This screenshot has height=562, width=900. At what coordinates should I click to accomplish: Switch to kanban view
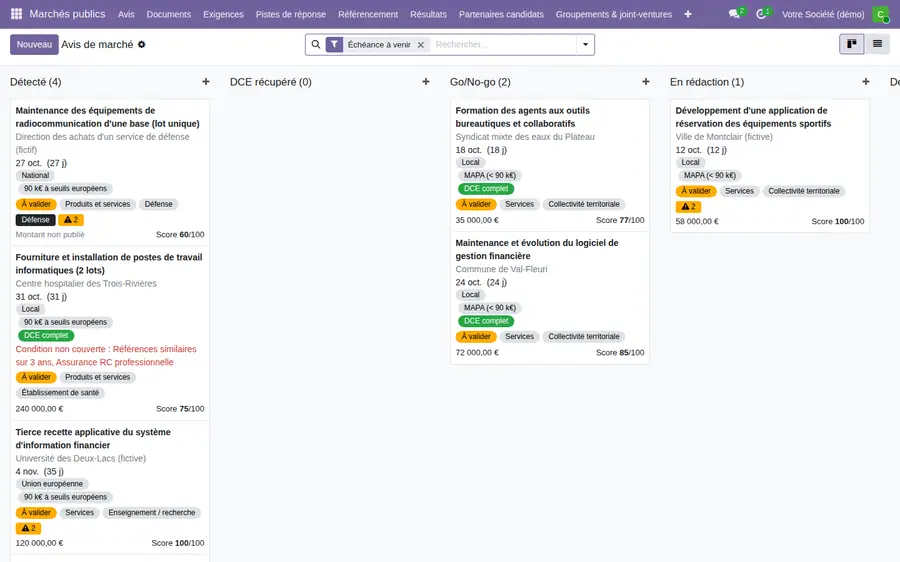click(x=852, y=44)
